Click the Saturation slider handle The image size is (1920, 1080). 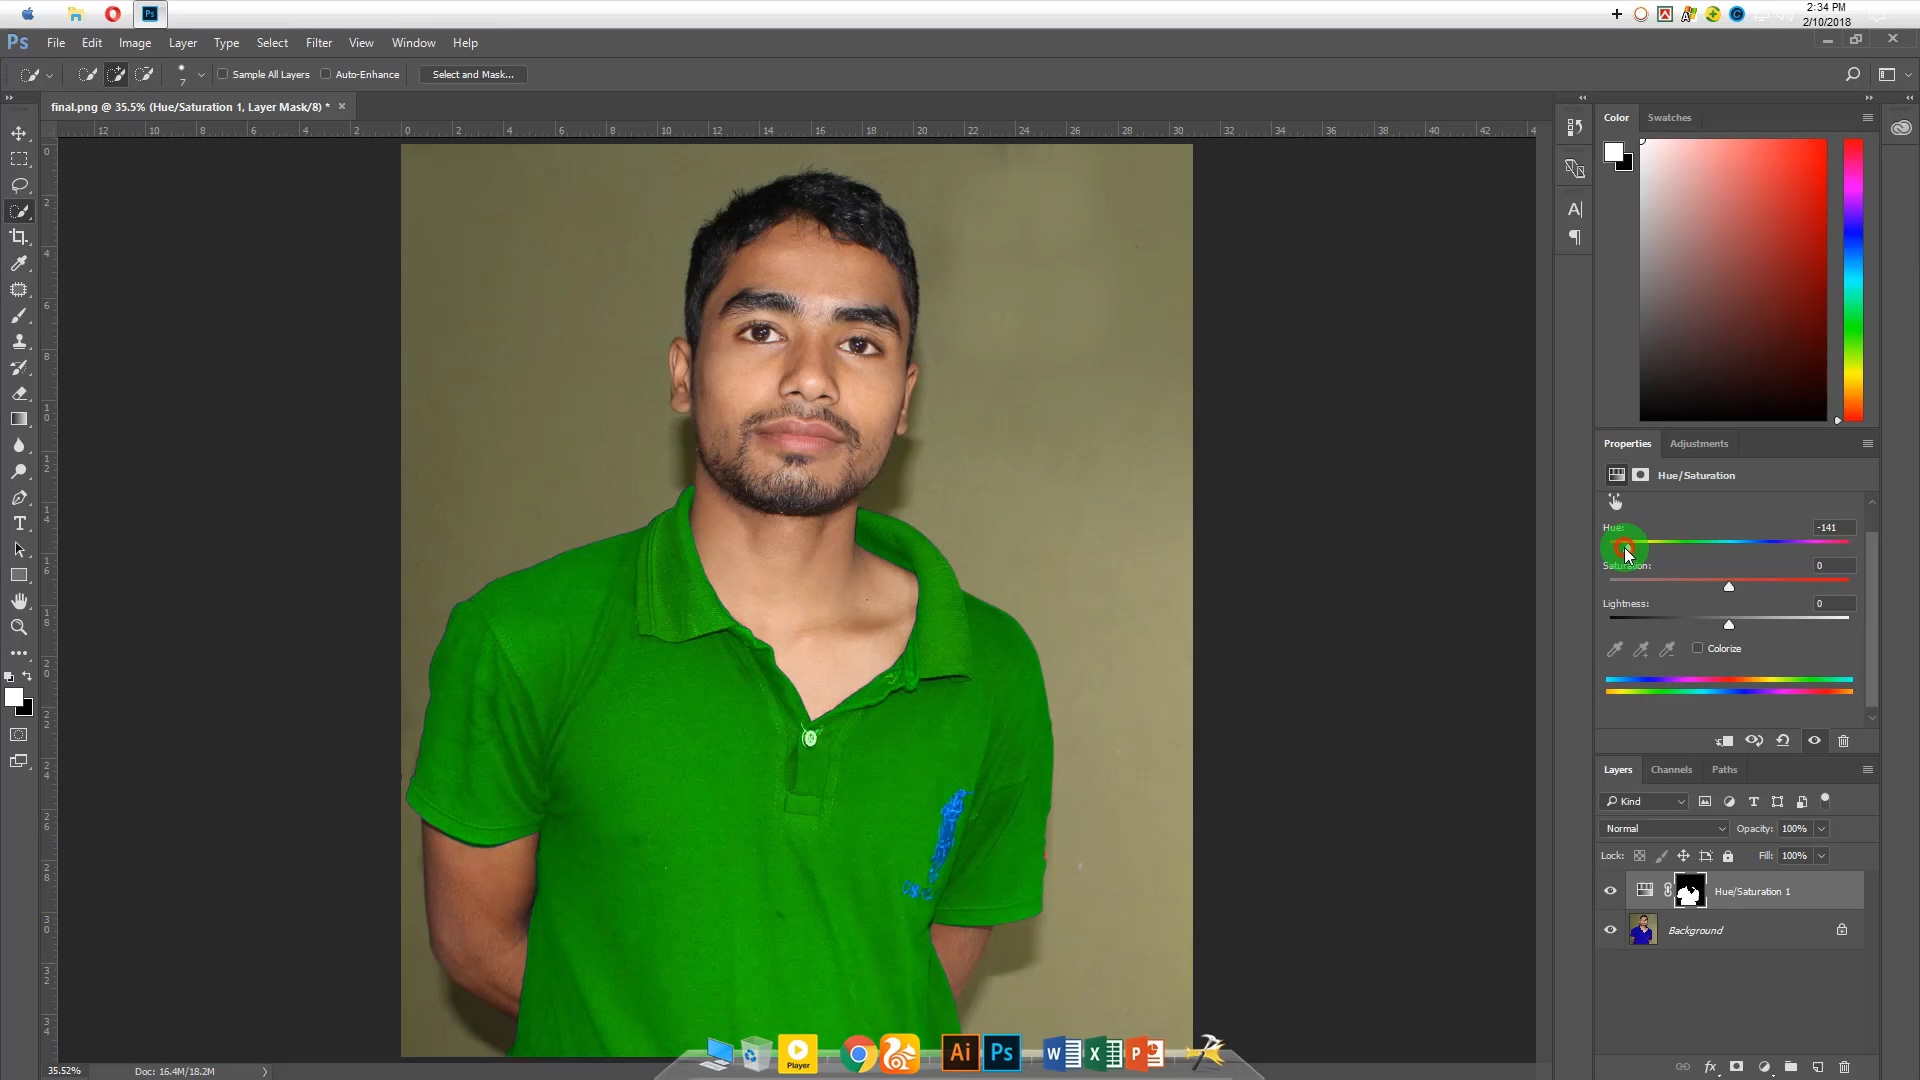click(1728, 586)
